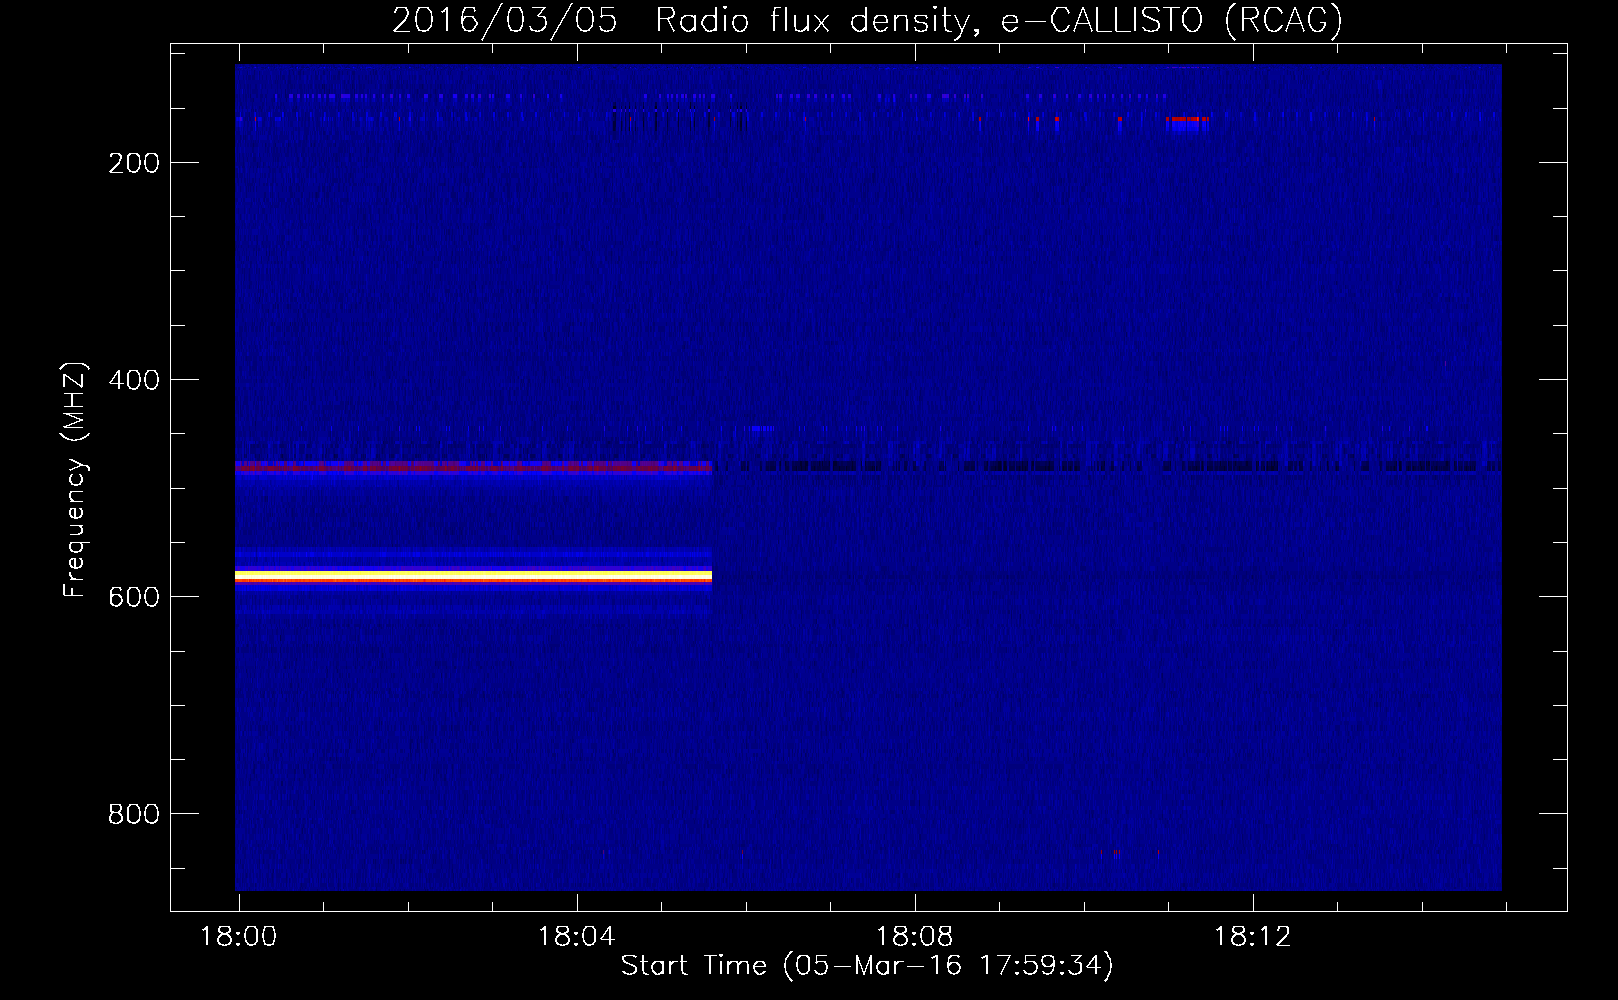
Task: Click the dark red band near 480 MHz
Action: point(473,467)
